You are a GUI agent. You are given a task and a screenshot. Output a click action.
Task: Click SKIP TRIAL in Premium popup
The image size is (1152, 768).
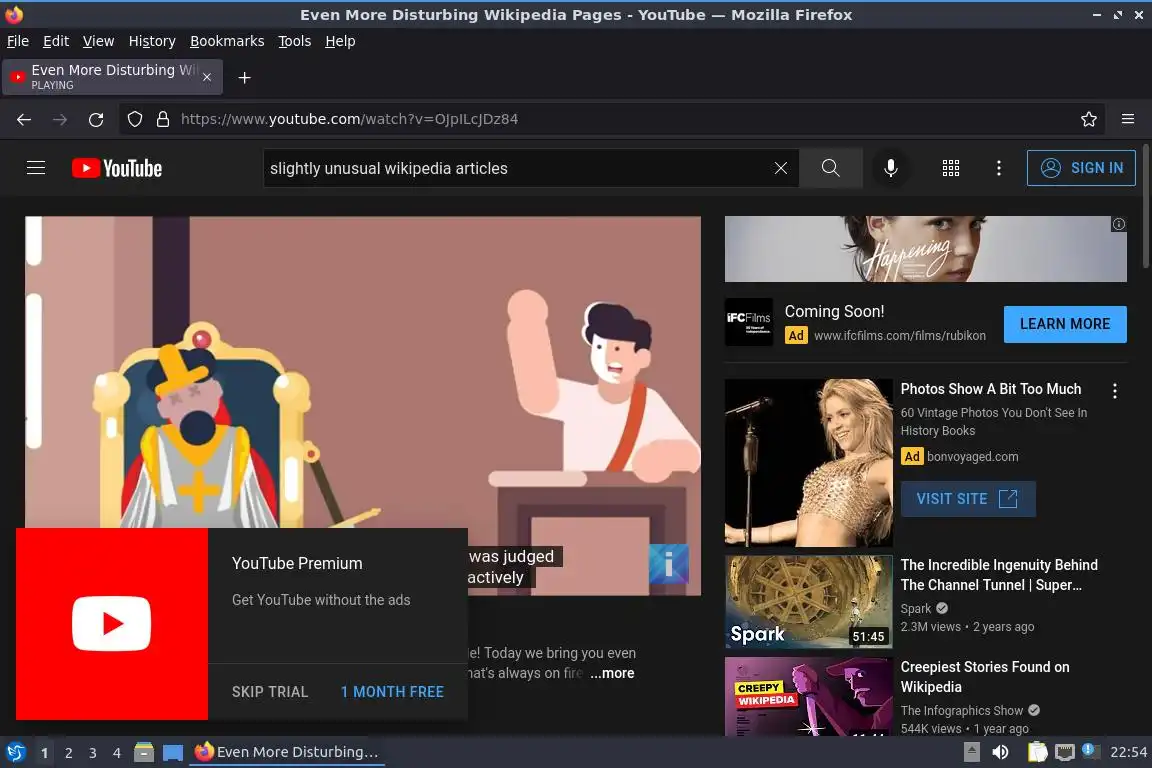270,692
